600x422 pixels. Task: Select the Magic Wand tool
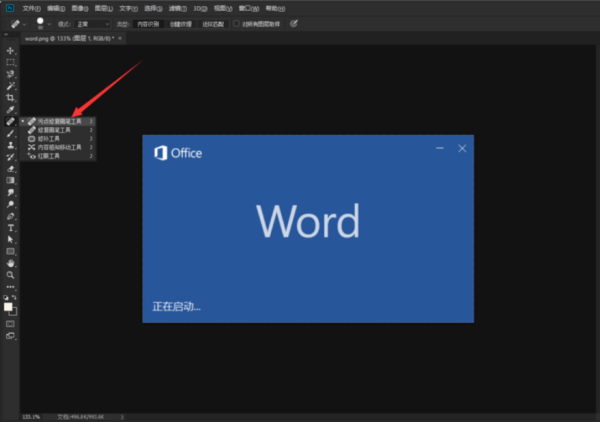[x=10, y=86]
